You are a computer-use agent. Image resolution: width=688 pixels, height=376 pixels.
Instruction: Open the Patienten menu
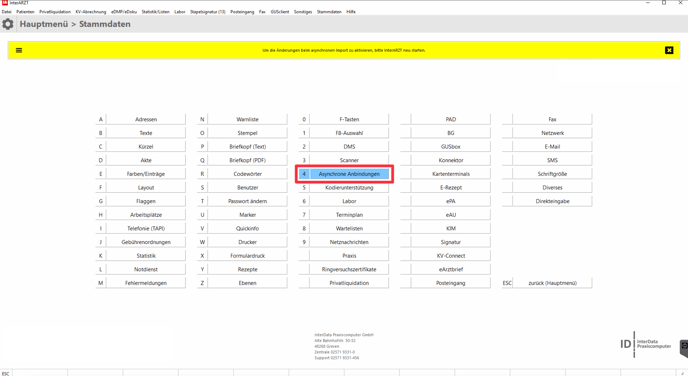25,12
